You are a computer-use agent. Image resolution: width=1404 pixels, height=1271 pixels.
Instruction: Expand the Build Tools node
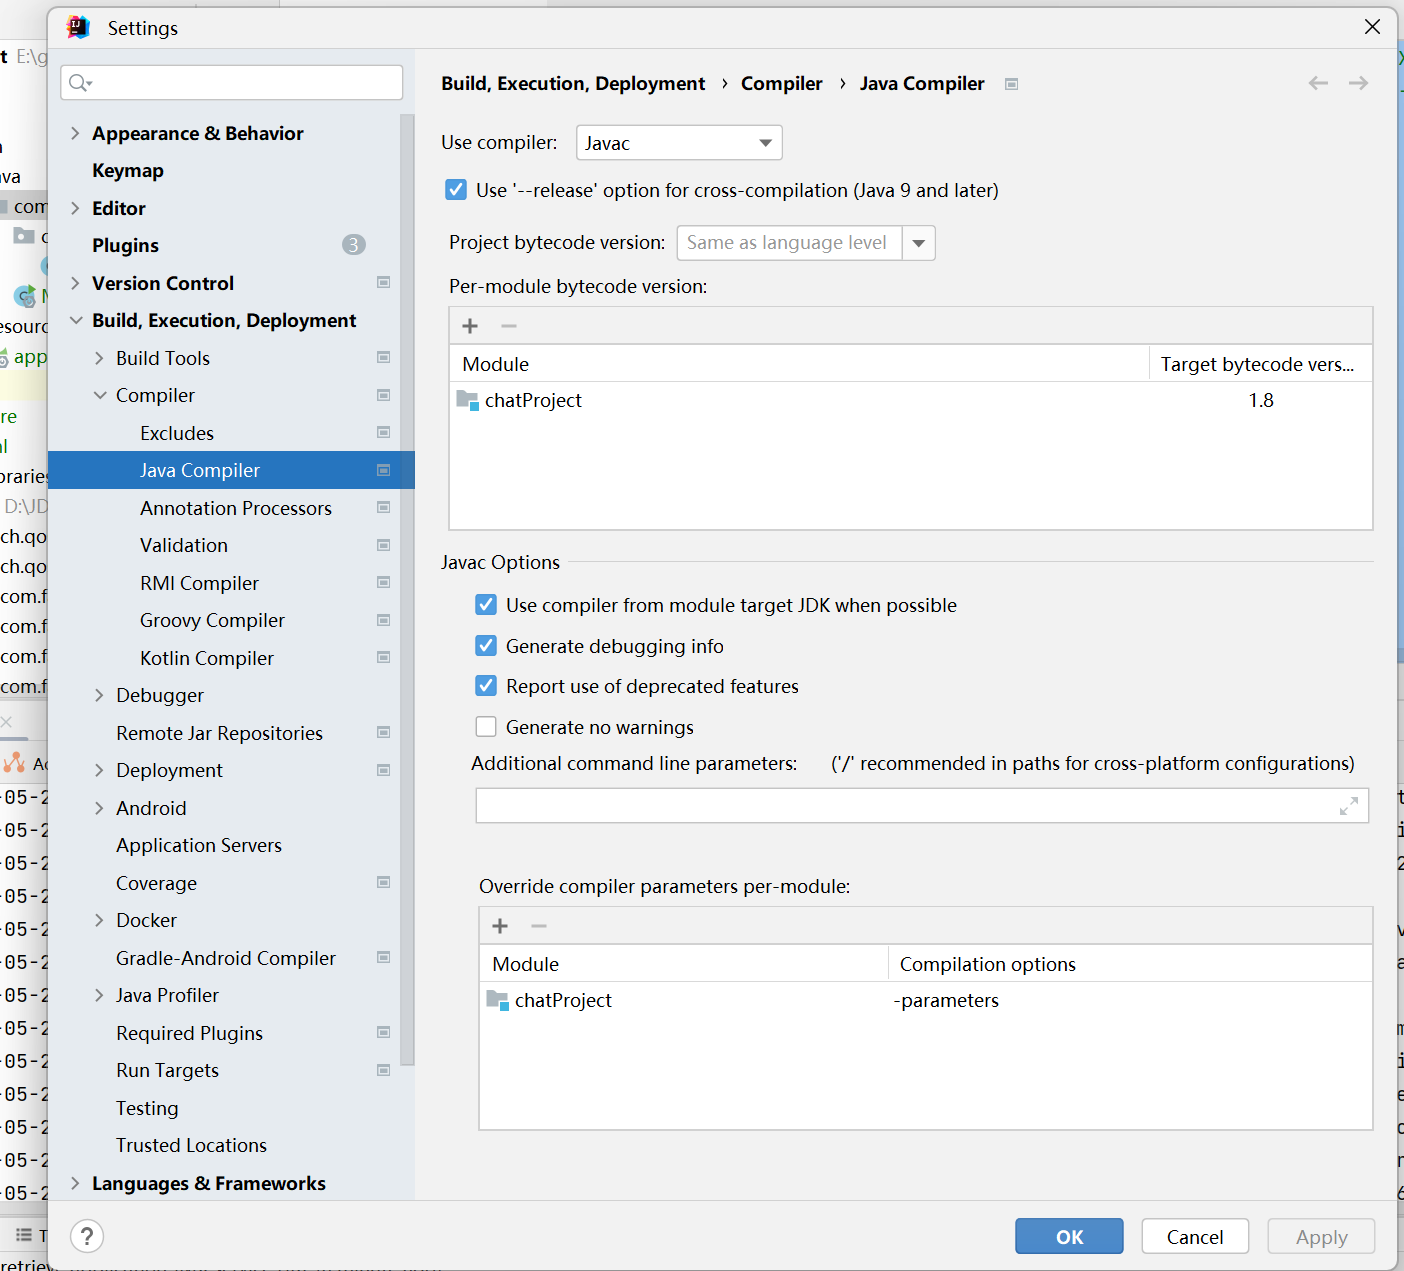[99, 358]
